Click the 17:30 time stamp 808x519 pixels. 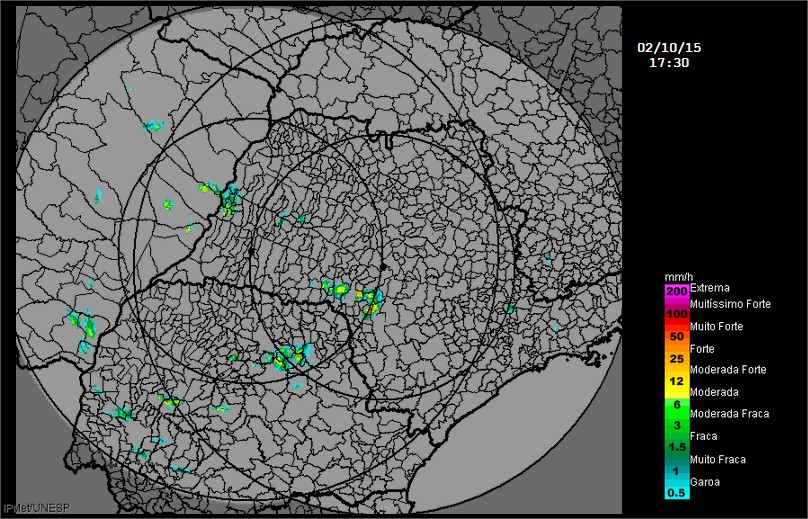(669, 62)
